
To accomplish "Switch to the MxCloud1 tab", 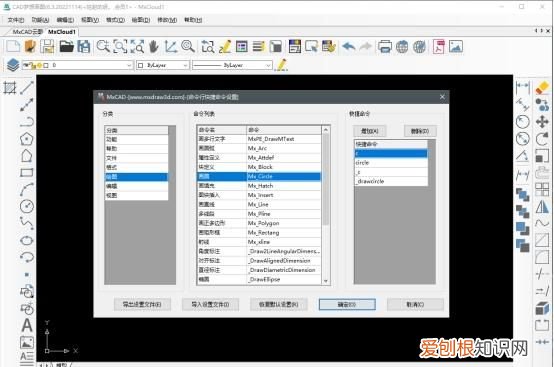I will click(x=62, y=32).
